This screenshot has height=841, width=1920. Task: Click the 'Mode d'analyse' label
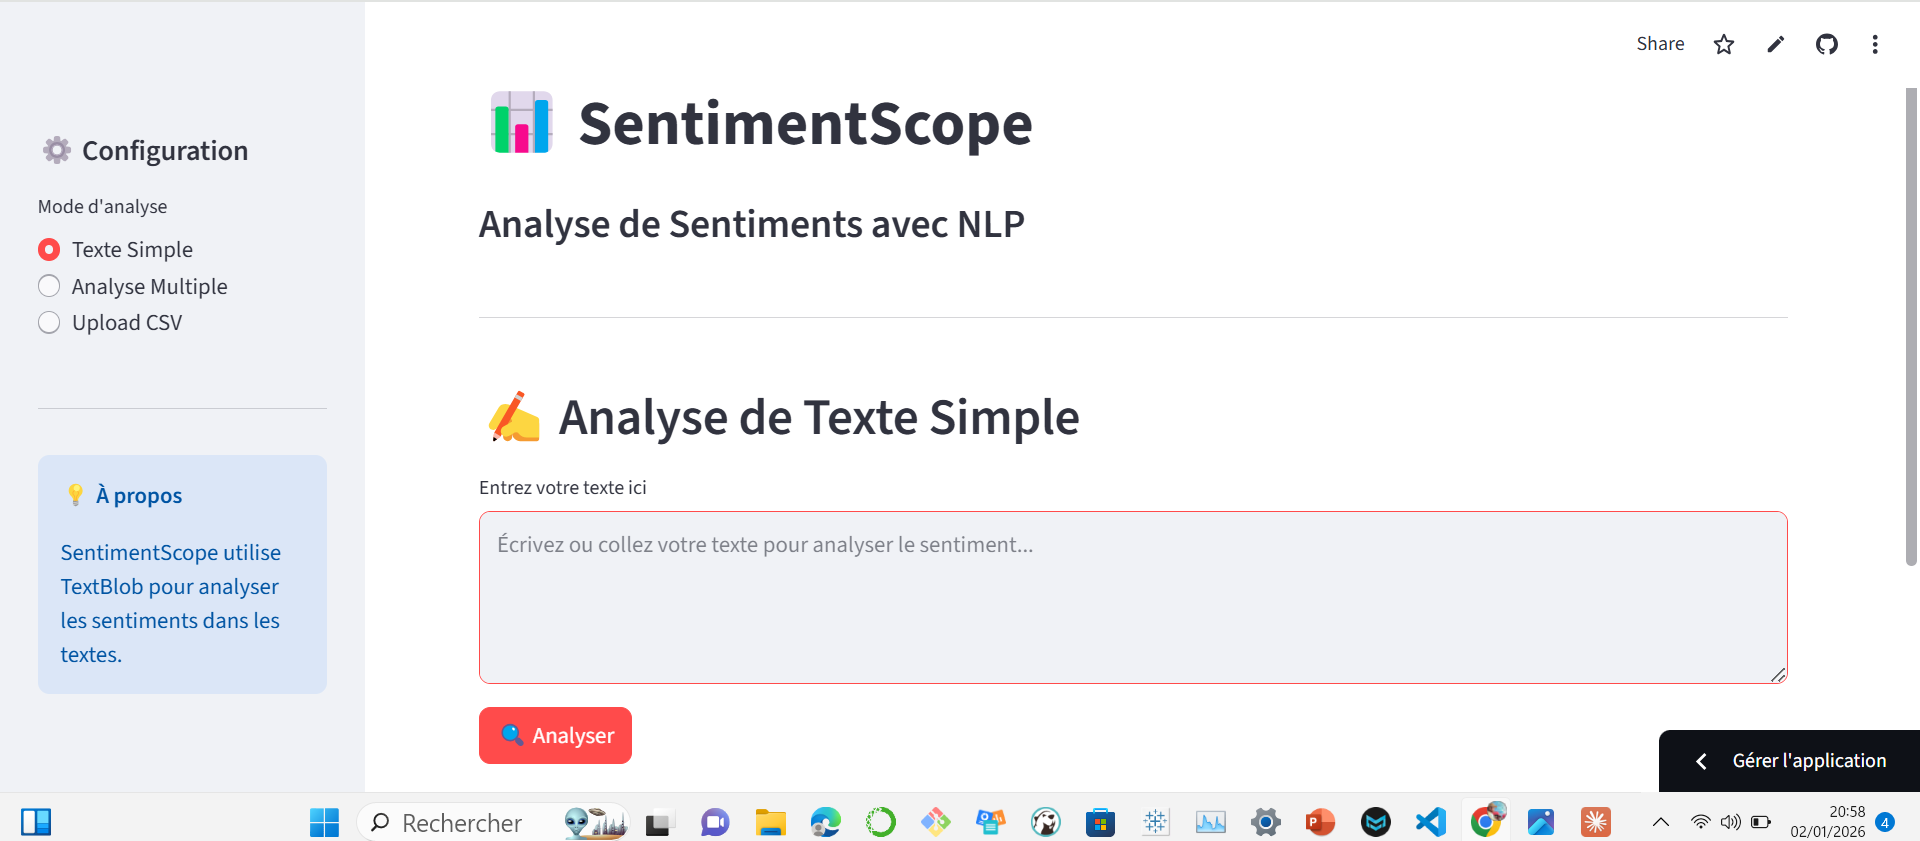coord(103,206)
